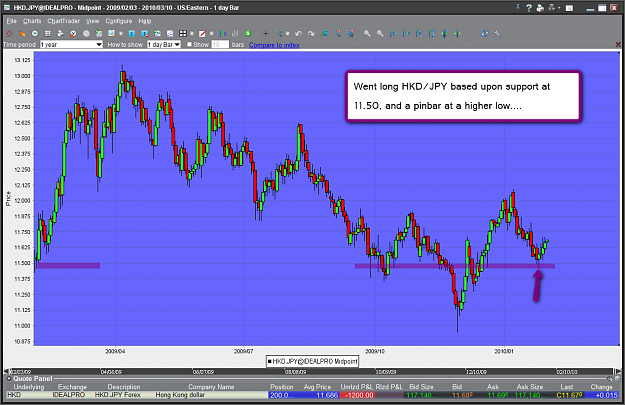Click the four-pane chart layout icon
Image resolution: width=625 pixels, height=405 pixels.
pos(183,34)
